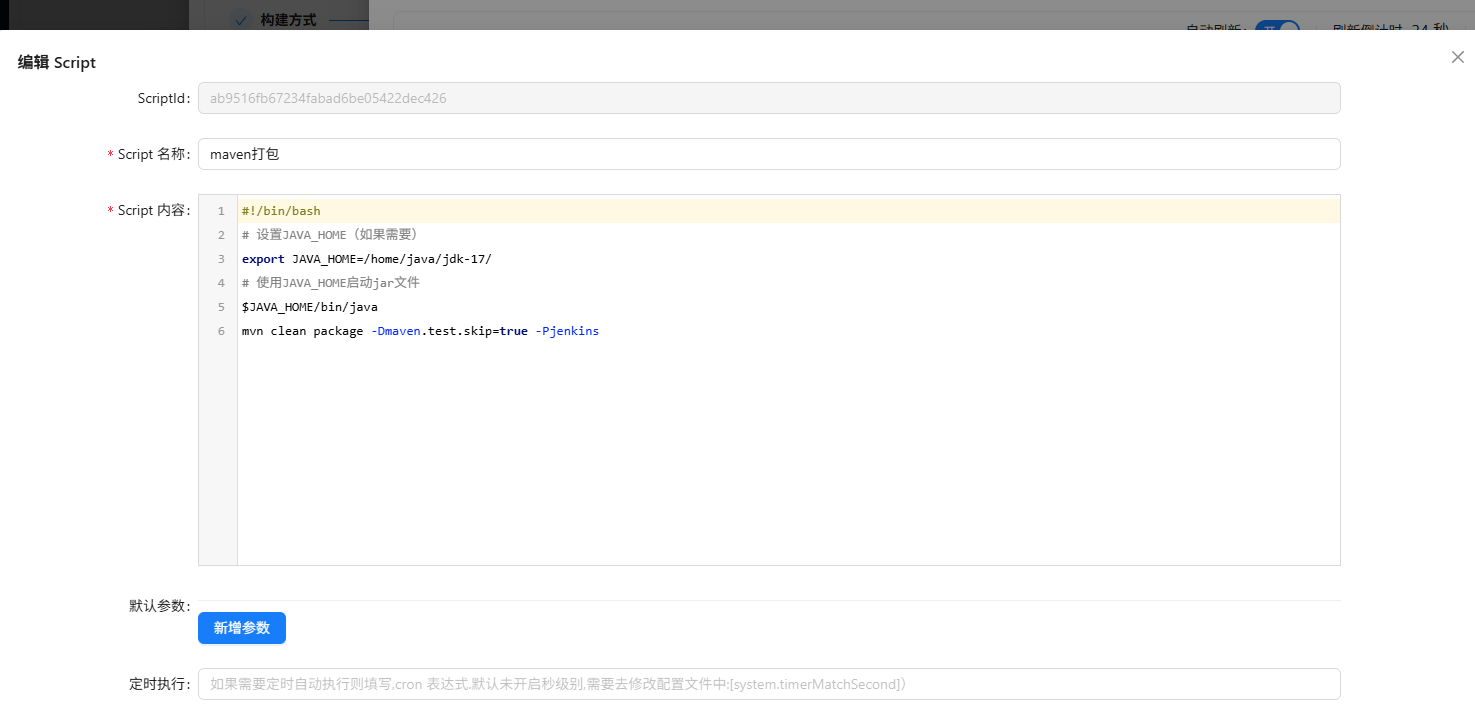
Task: Toggle the 自动刷新 switch behind dialog
Action: (1277, 25)
